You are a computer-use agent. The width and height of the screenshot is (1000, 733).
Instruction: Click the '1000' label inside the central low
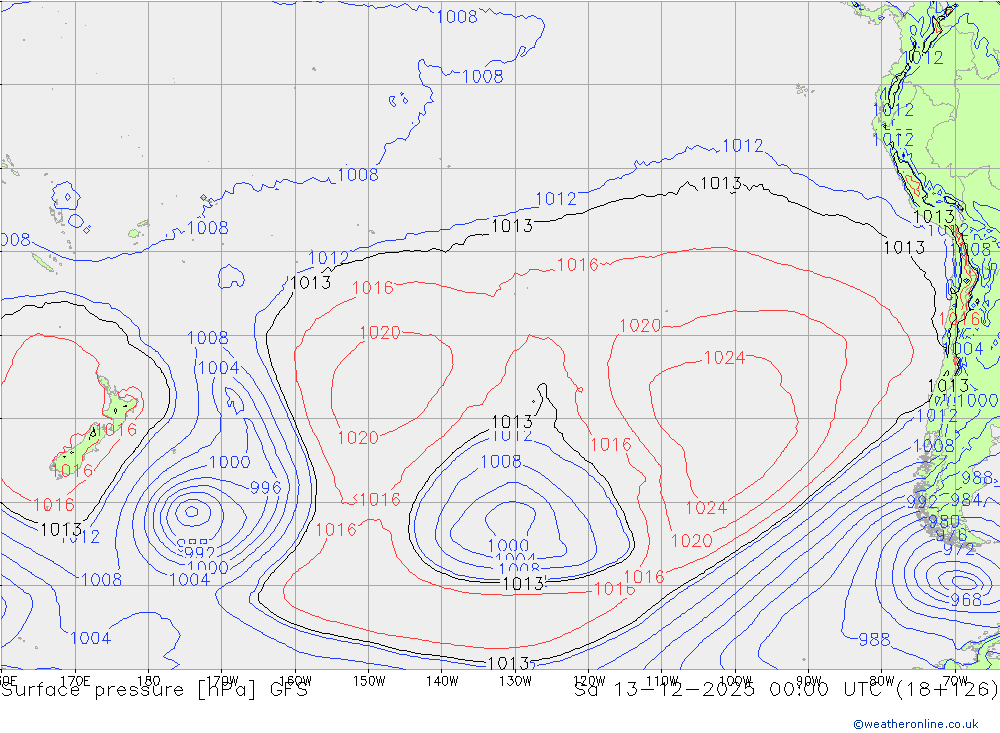click(x=508, y=545)
